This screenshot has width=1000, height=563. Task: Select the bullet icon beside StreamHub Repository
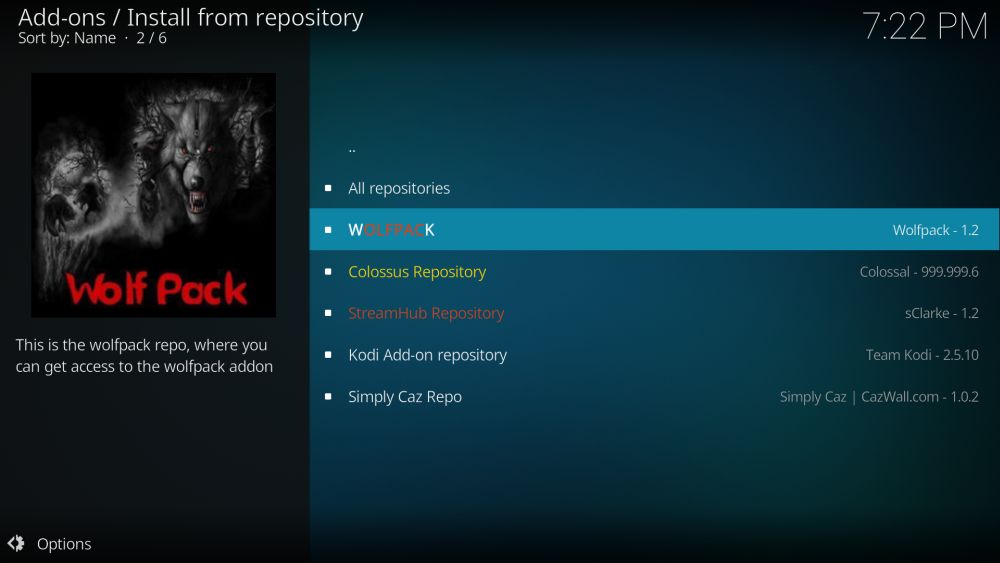click(x=328, y=313)
